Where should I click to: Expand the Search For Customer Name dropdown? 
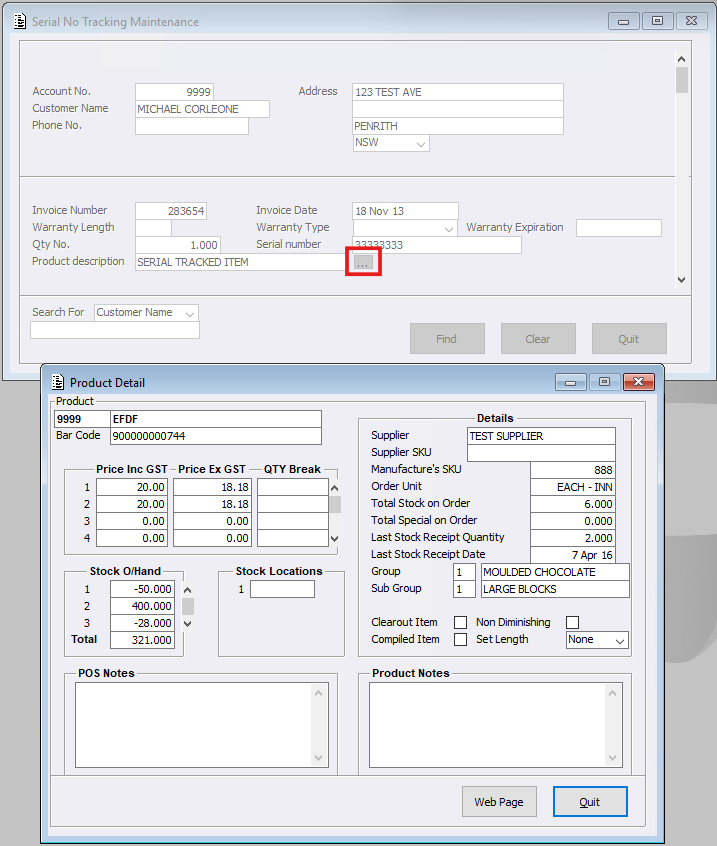click(x=190, y=313)
